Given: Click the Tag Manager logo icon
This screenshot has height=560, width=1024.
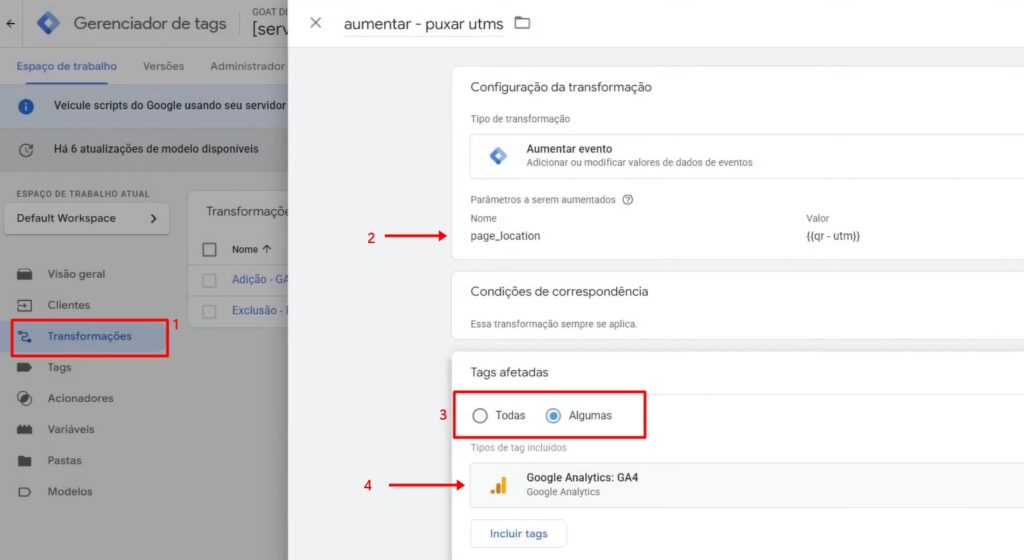Looking at the screenshot, I should coord(47,23).
